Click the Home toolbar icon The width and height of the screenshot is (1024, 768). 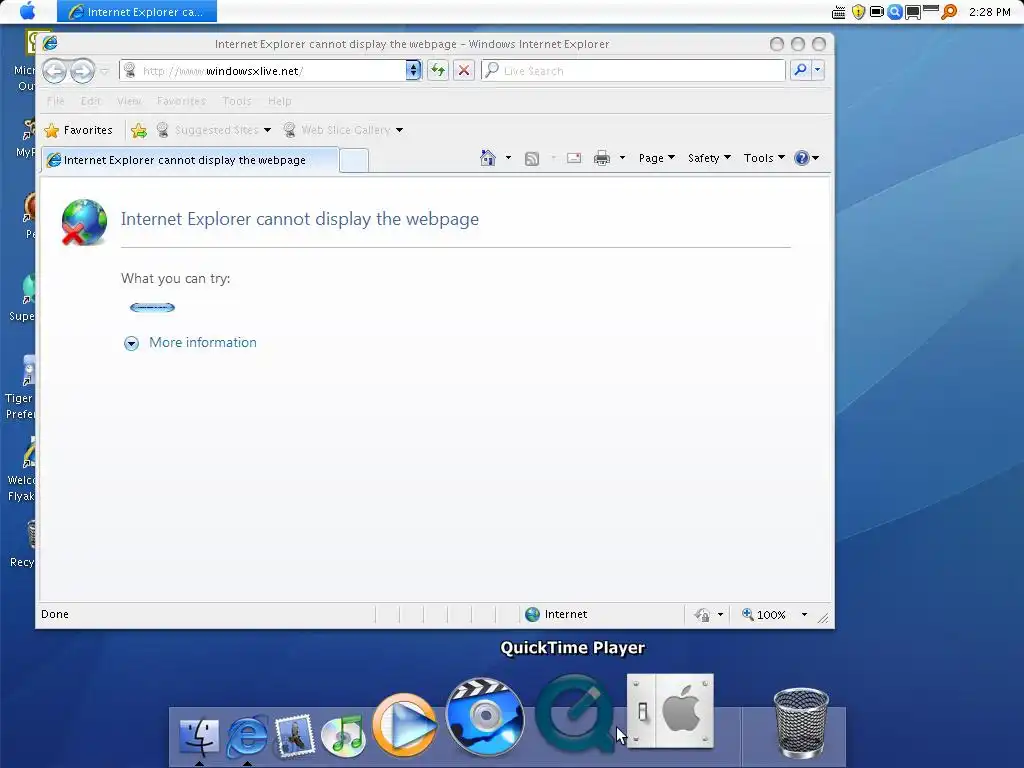click(488, 158)
